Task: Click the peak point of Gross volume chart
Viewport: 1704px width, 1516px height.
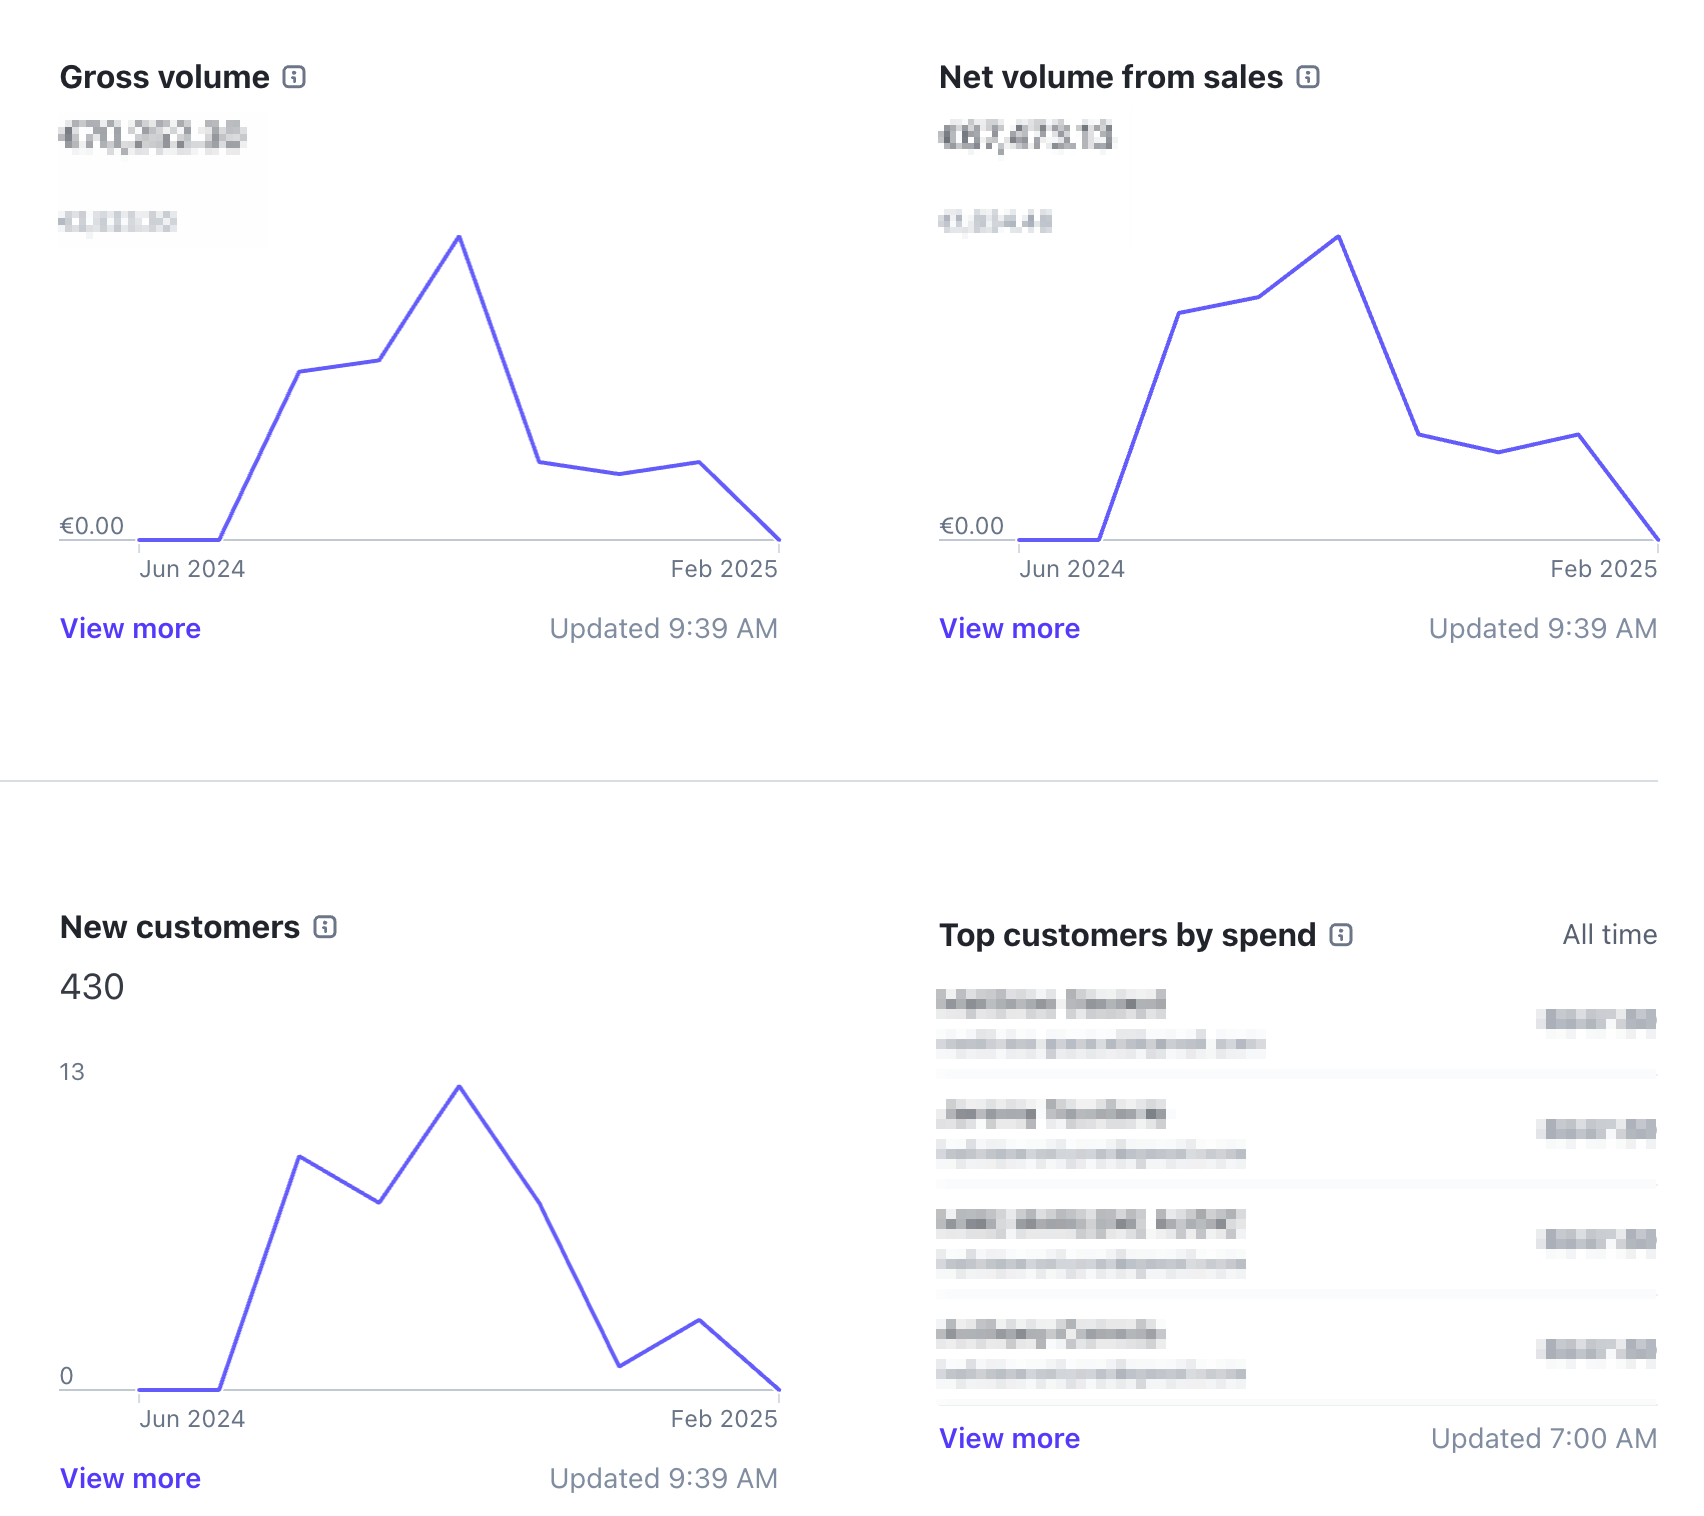Action: (x=459, y=237)
